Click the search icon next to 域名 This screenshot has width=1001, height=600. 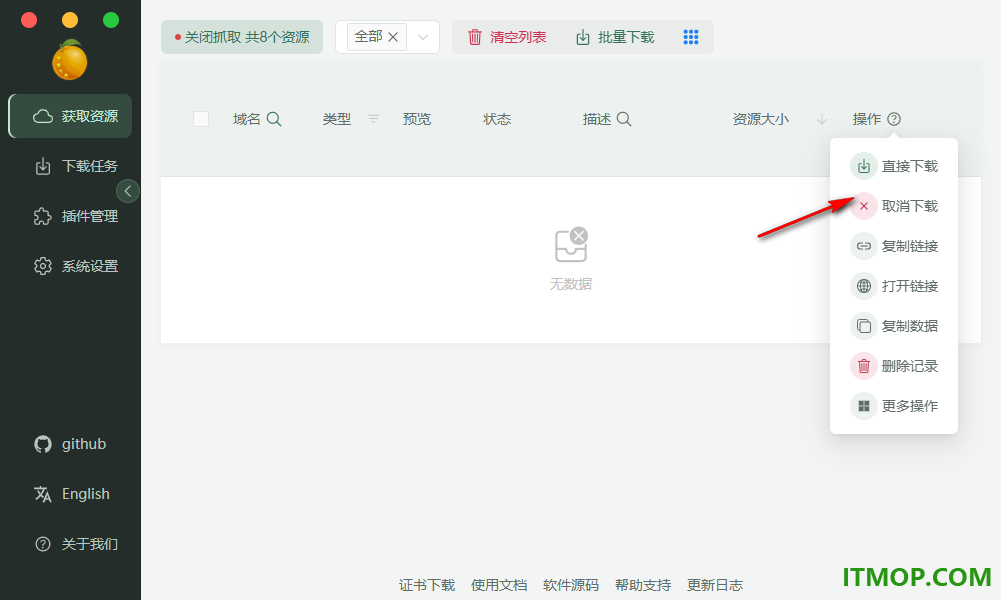(x=274, y=119)
